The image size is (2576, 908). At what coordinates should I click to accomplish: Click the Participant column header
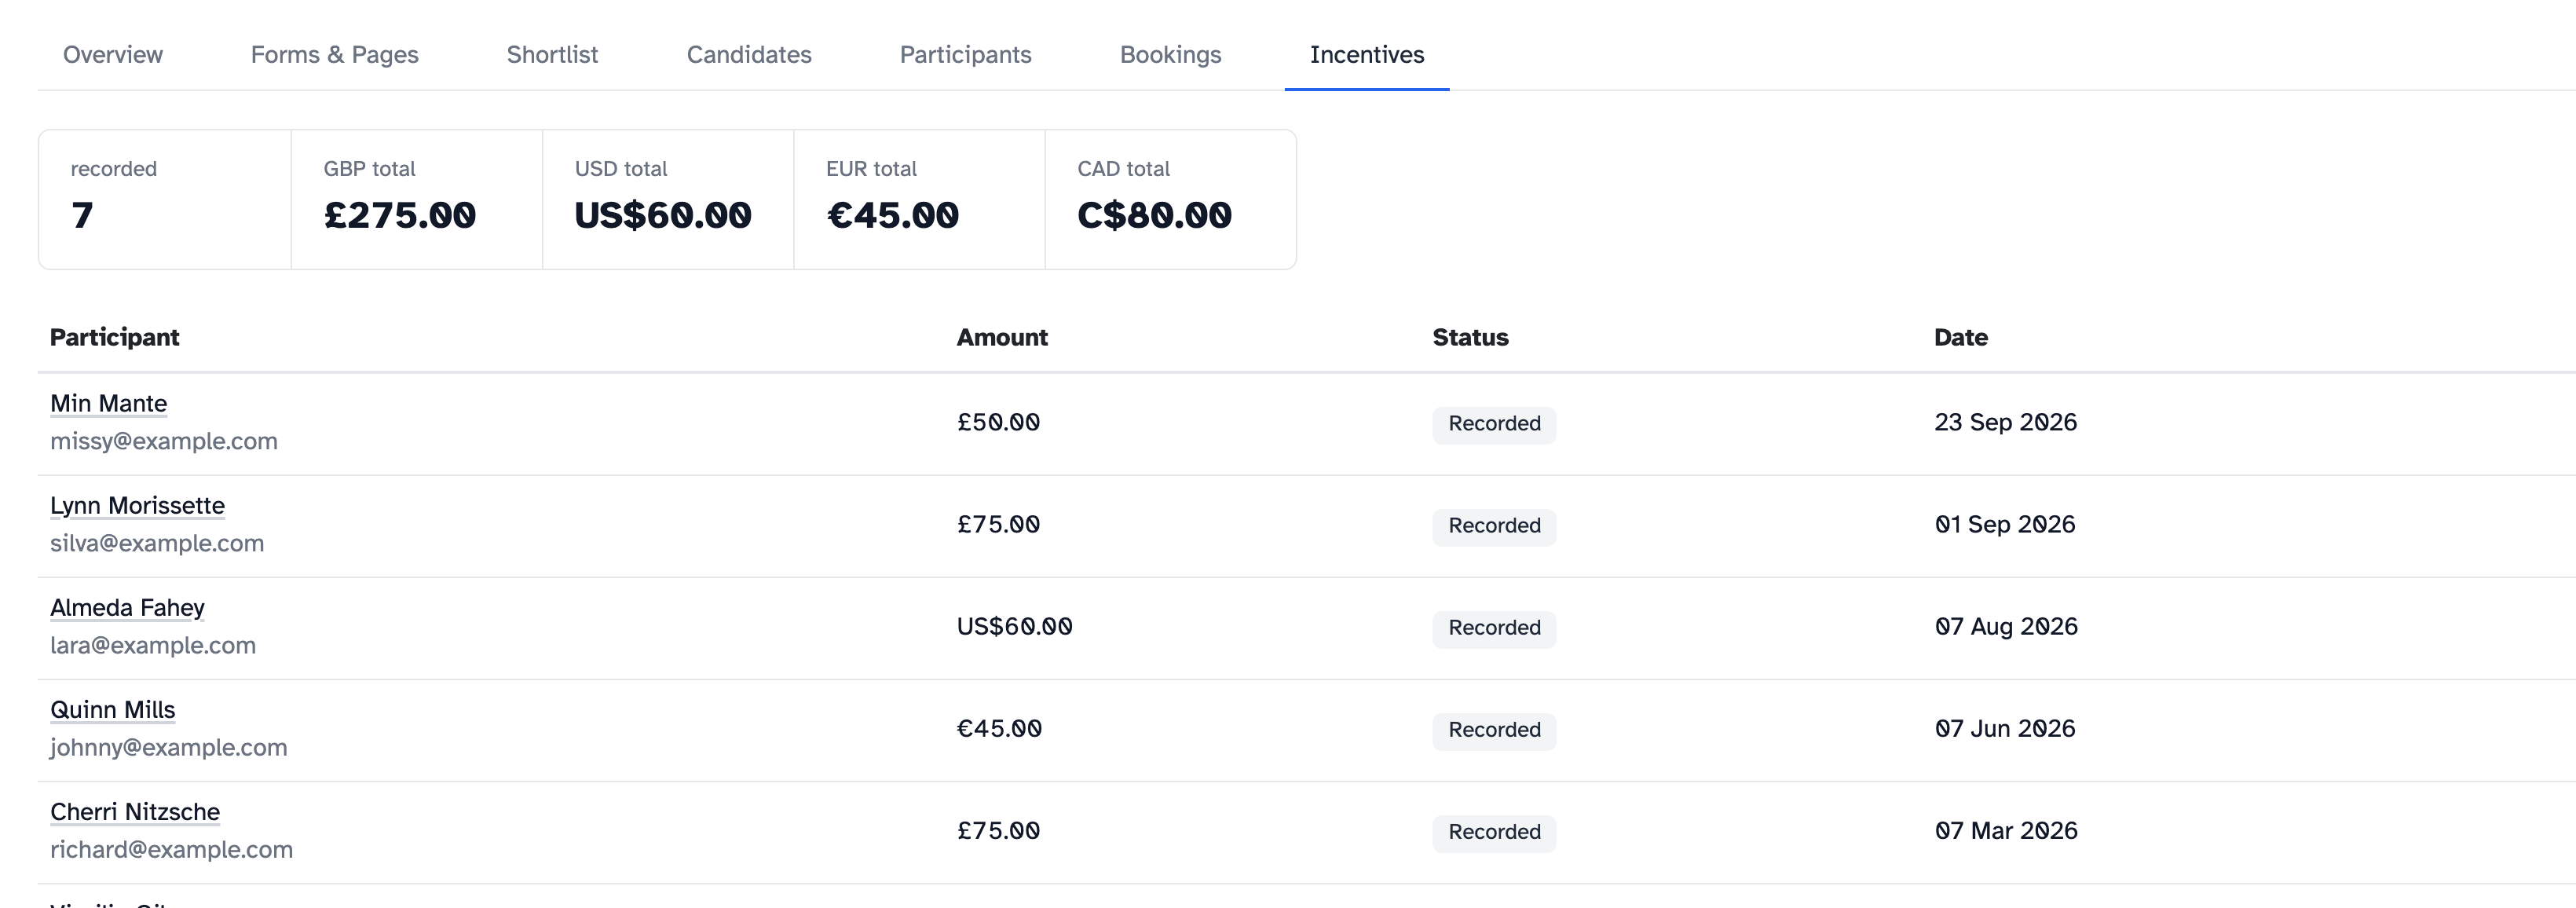[115, 337]
